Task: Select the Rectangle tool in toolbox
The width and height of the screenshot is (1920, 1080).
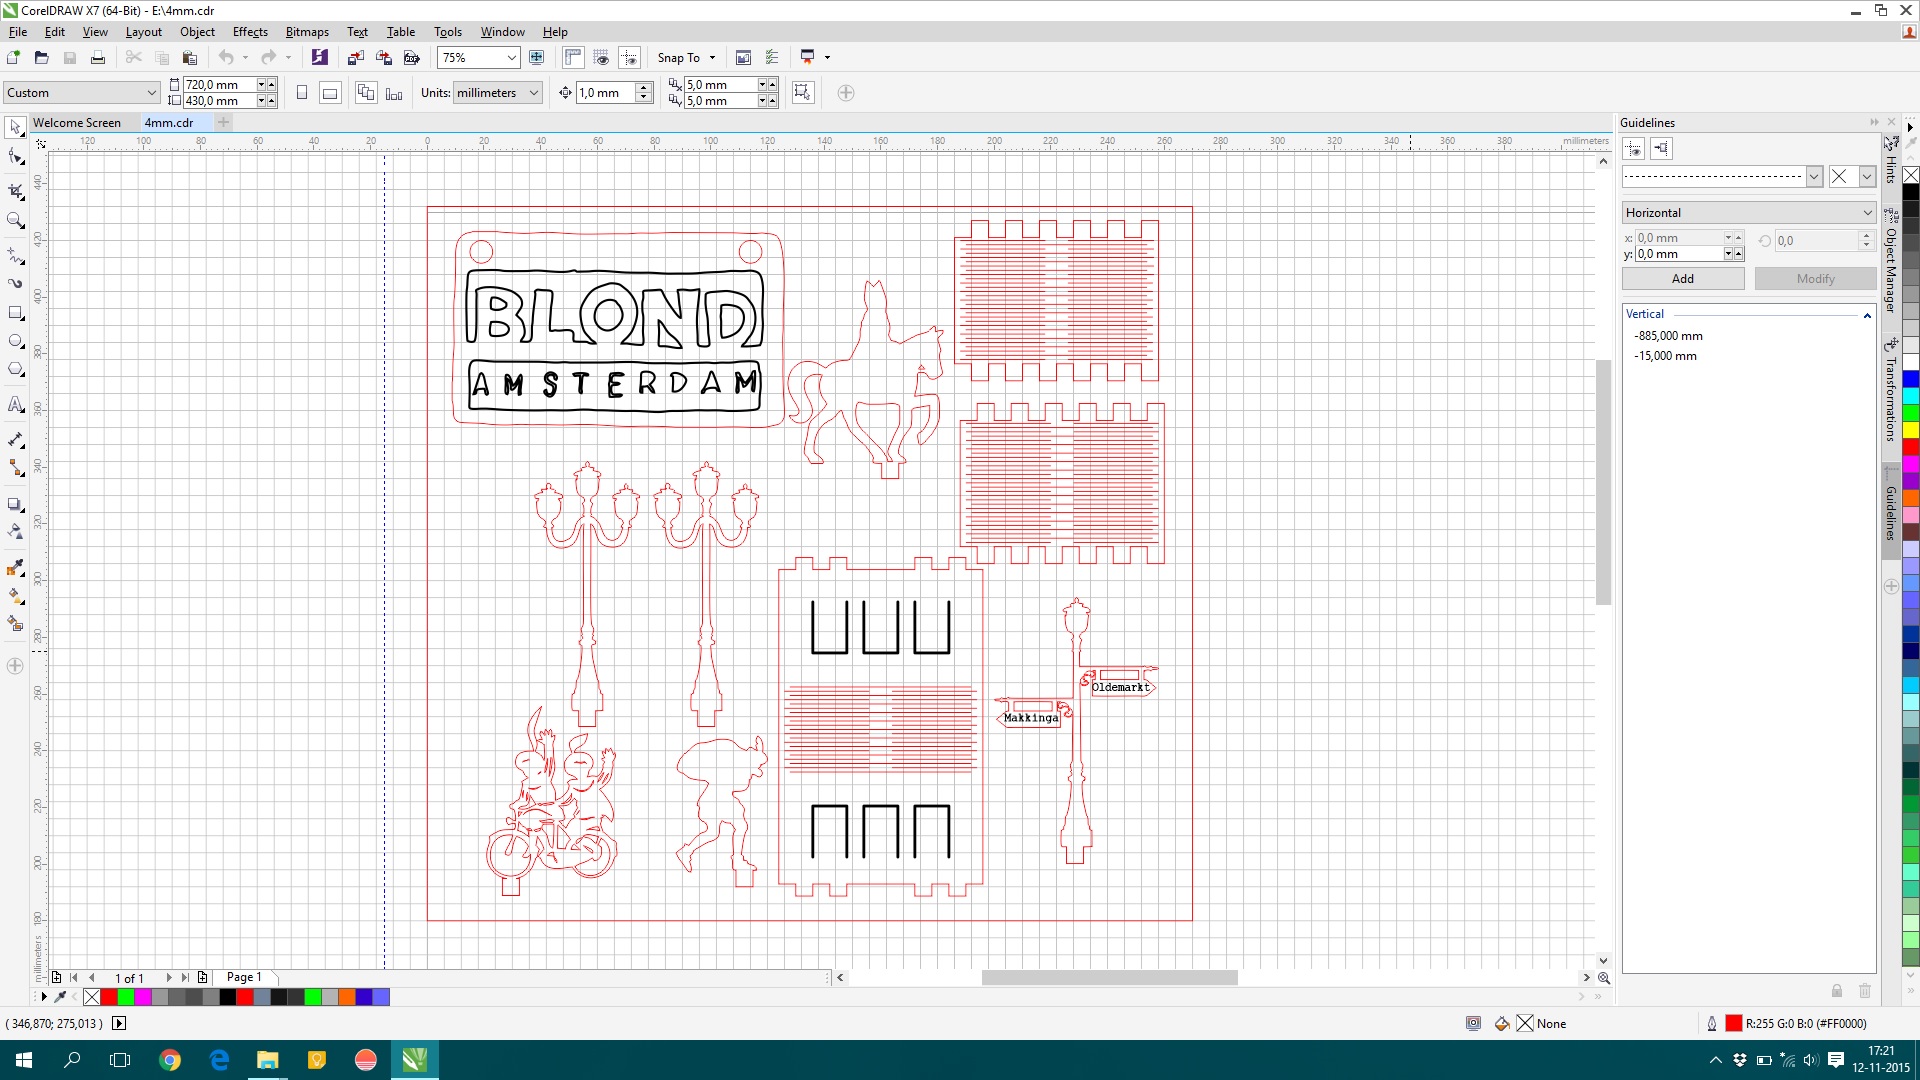Action: click(x=17, y=313)
